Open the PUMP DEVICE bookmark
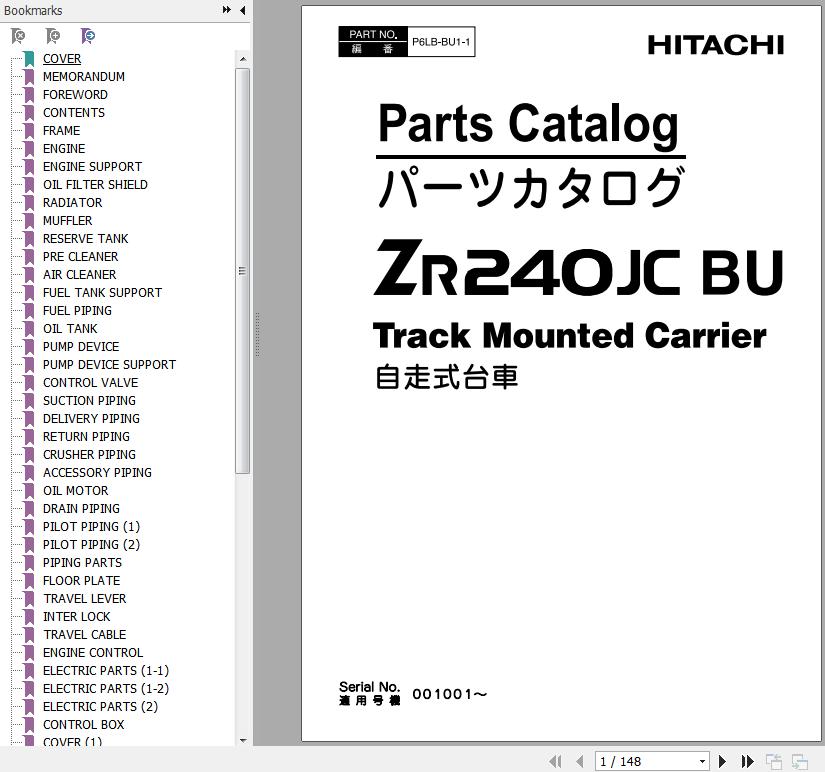Screen dimensions: 825x772 [x=81, y=347]
